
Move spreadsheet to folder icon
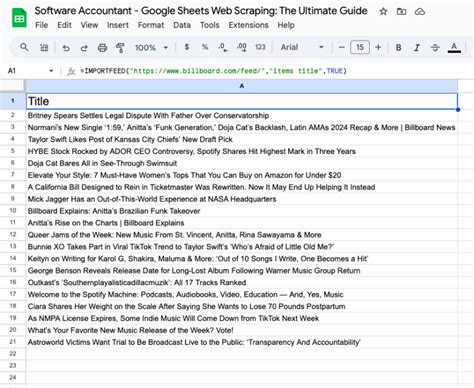pyautogui.click(x=401, y=12)
